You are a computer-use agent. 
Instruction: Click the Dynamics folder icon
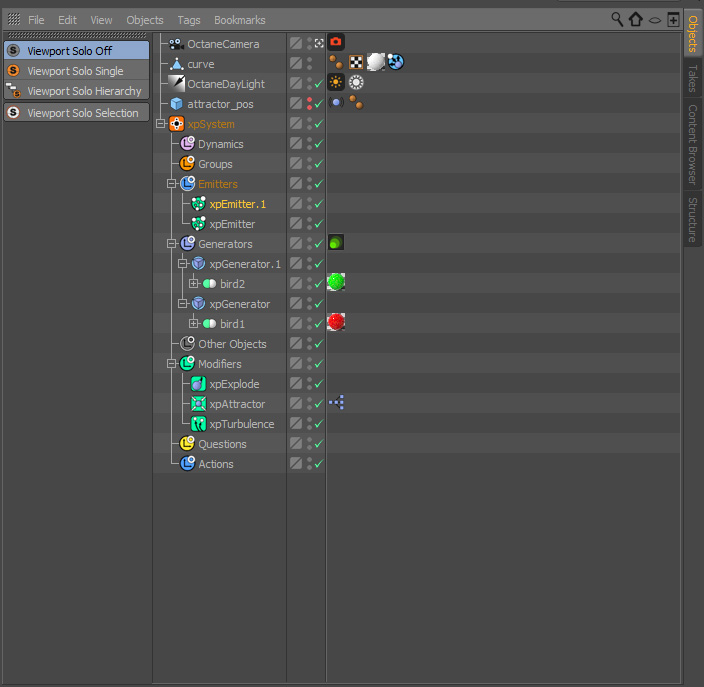pyautogui.click(x=187, y=144)
